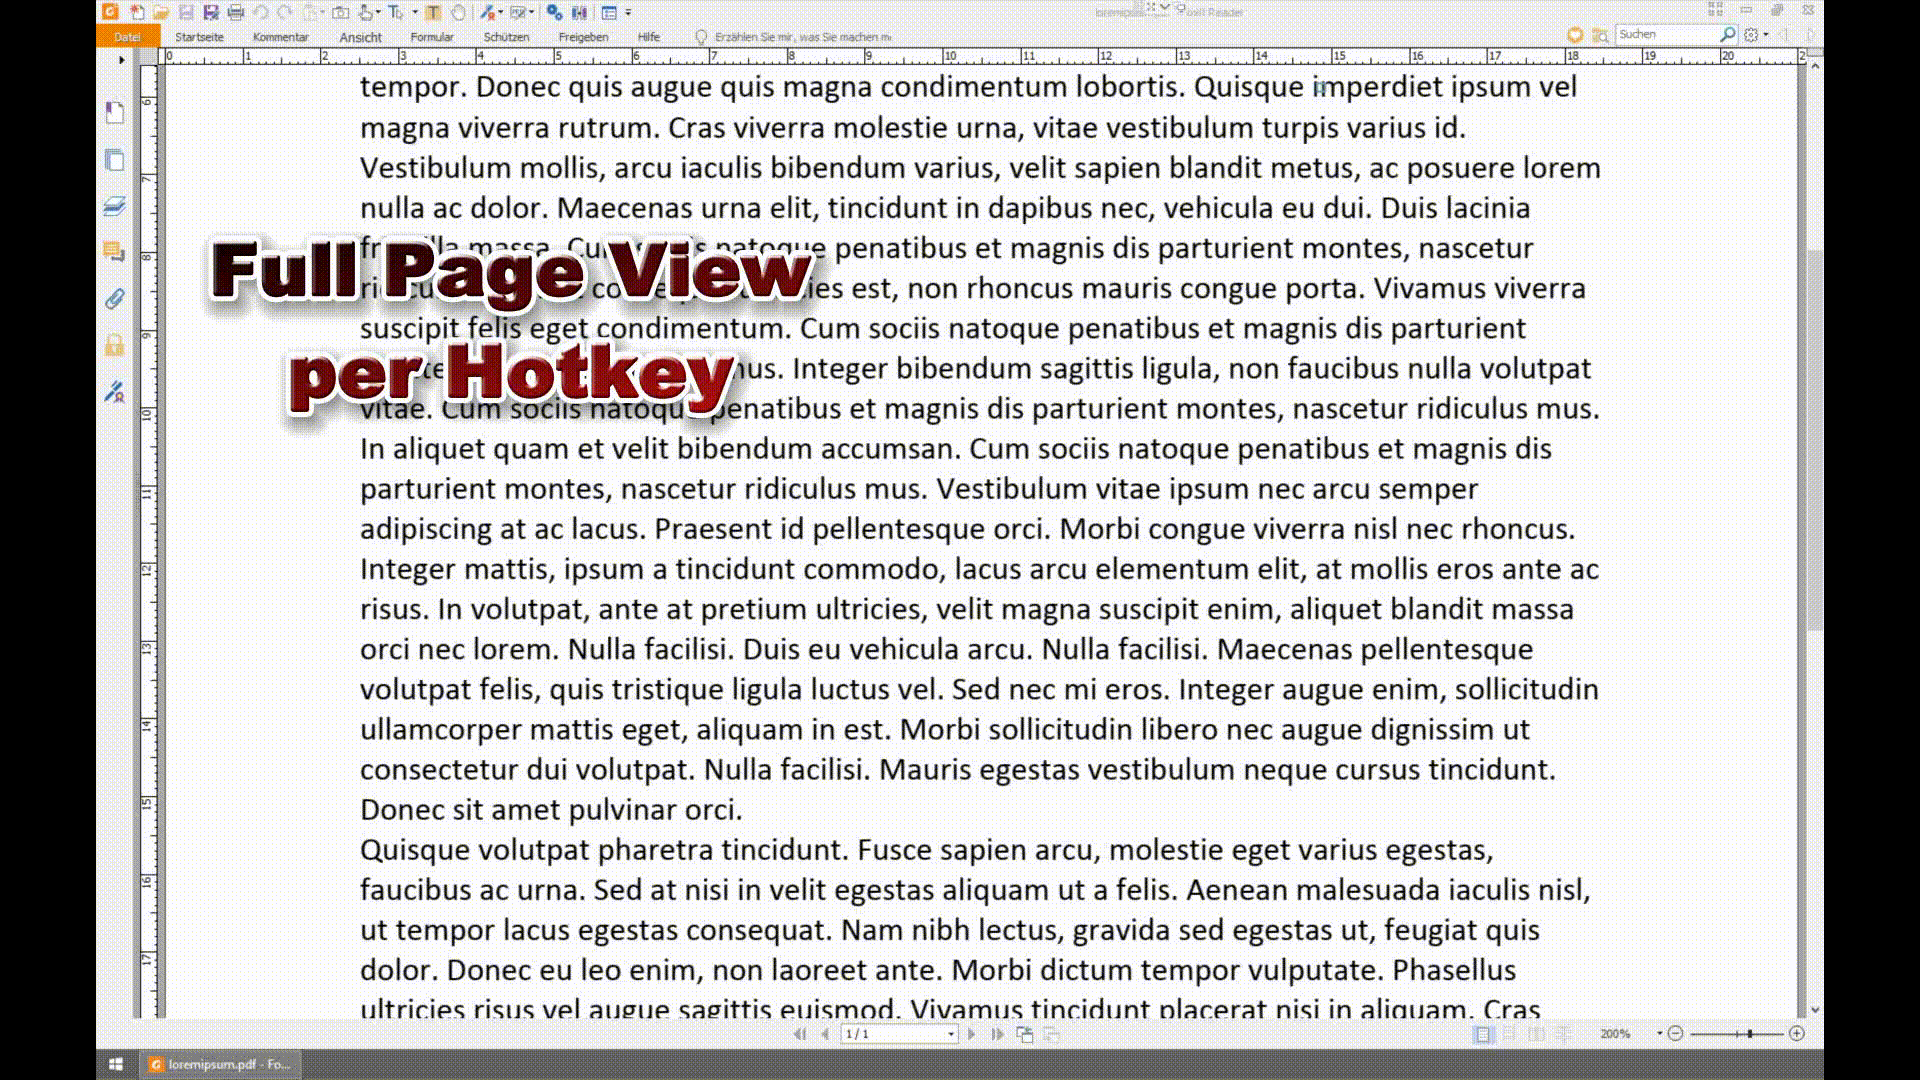Click the Print icon in quick toolbar
Viewport: 1920px width, 1080px height.
(x=236, y=12)
